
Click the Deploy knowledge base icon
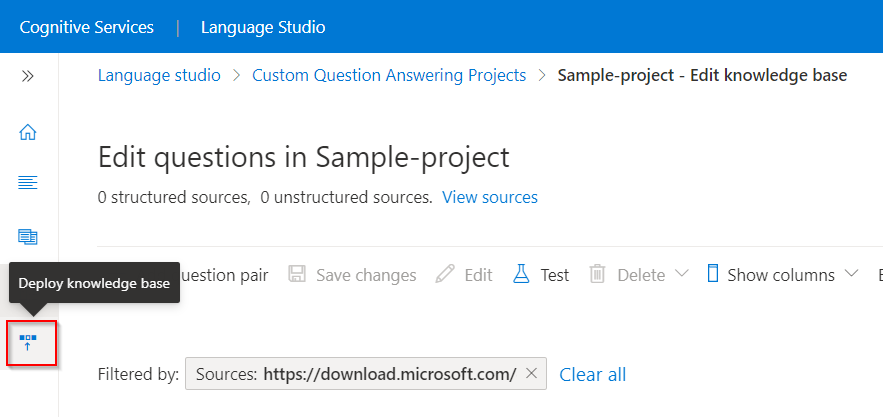[x=29, y=343]
